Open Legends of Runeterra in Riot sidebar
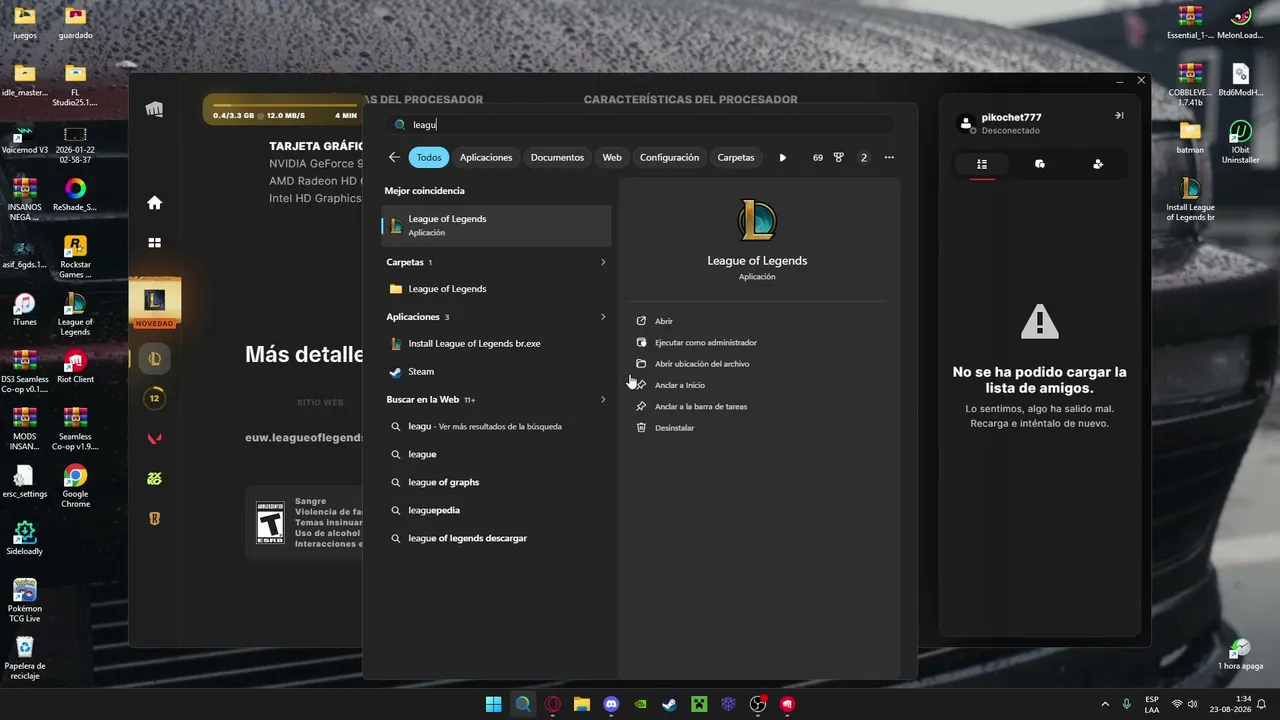 154,518
